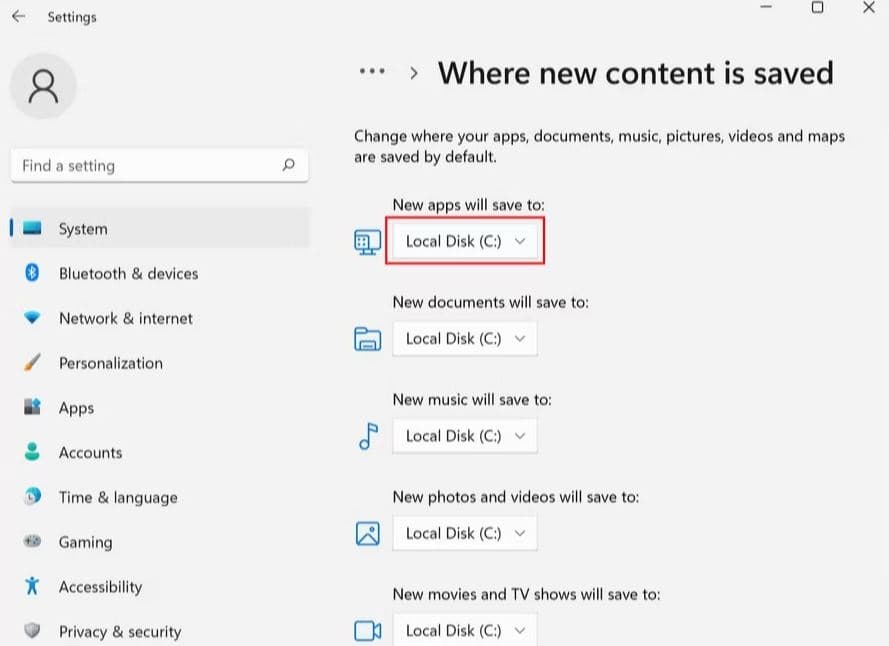Focus the Find a setting search box

(x=145, y=166)
